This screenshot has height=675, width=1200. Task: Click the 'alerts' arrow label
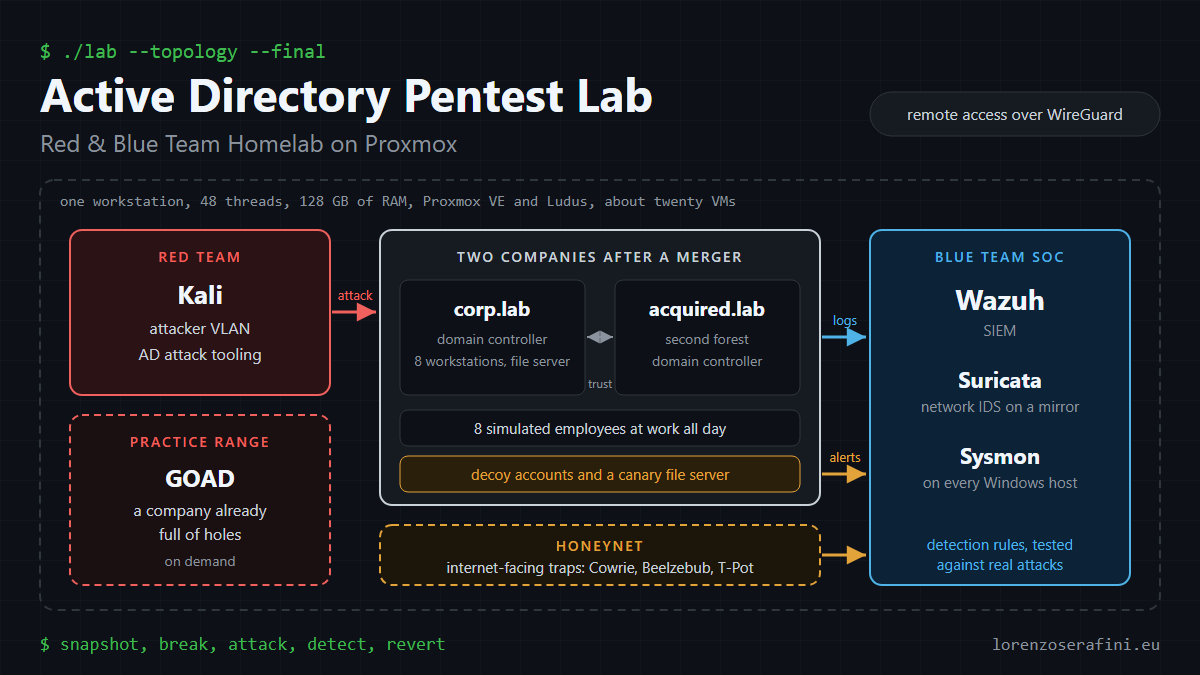(845, 457)
